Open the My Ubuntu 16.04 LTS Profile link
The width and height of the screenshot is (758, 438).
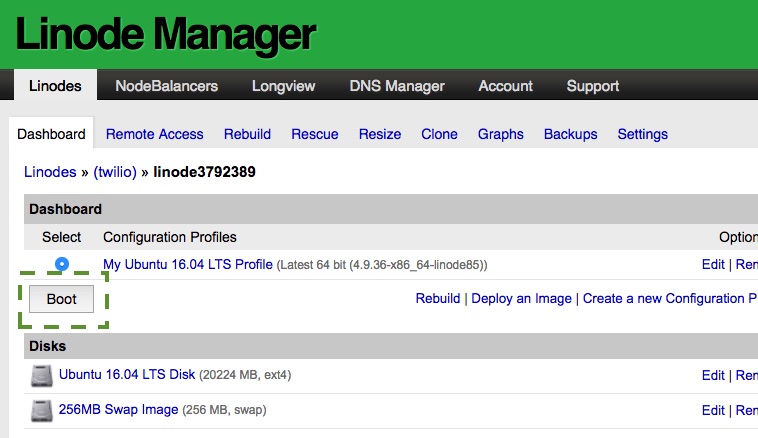tap(188, 264)
